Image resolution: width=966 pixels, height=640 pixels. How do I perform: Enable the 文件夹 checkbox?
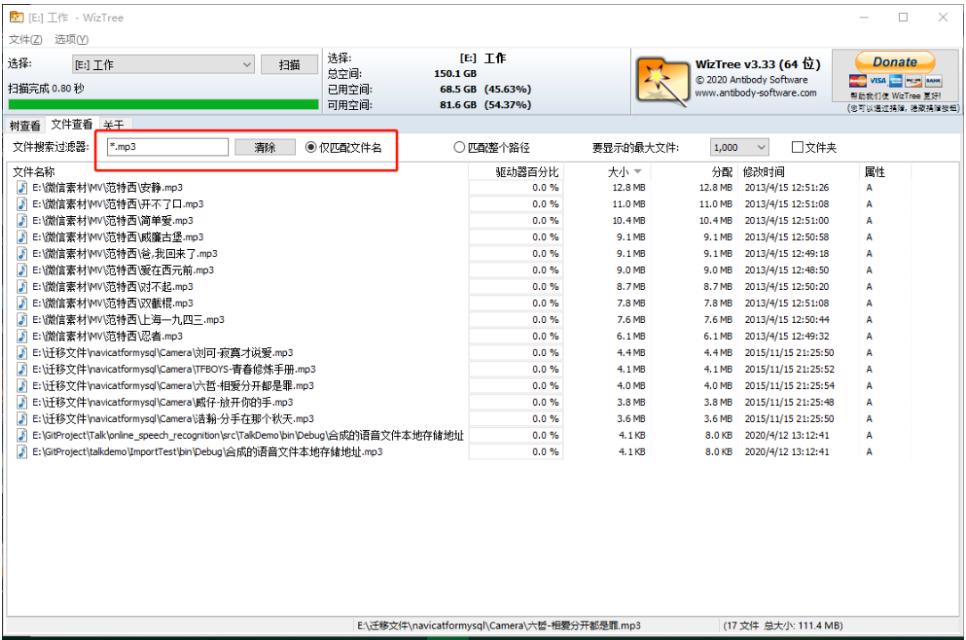797,147
